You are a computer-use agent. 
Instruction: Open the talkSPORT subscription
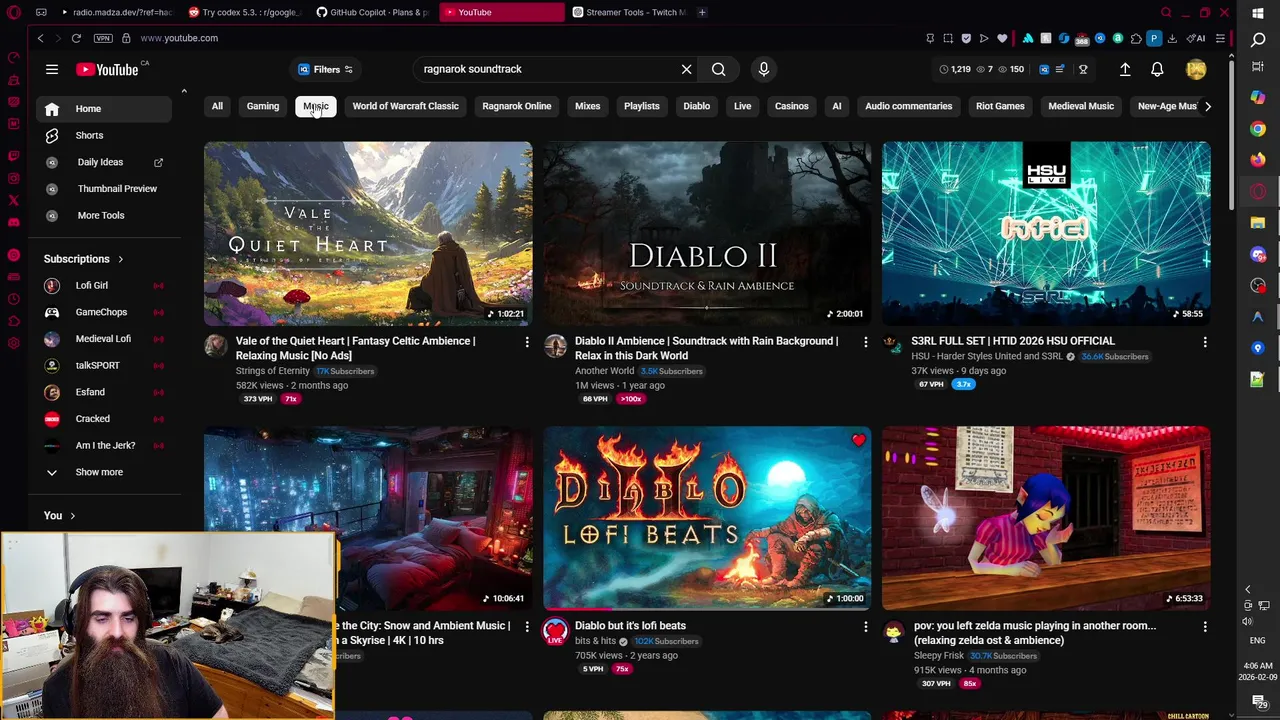[104, 365]
